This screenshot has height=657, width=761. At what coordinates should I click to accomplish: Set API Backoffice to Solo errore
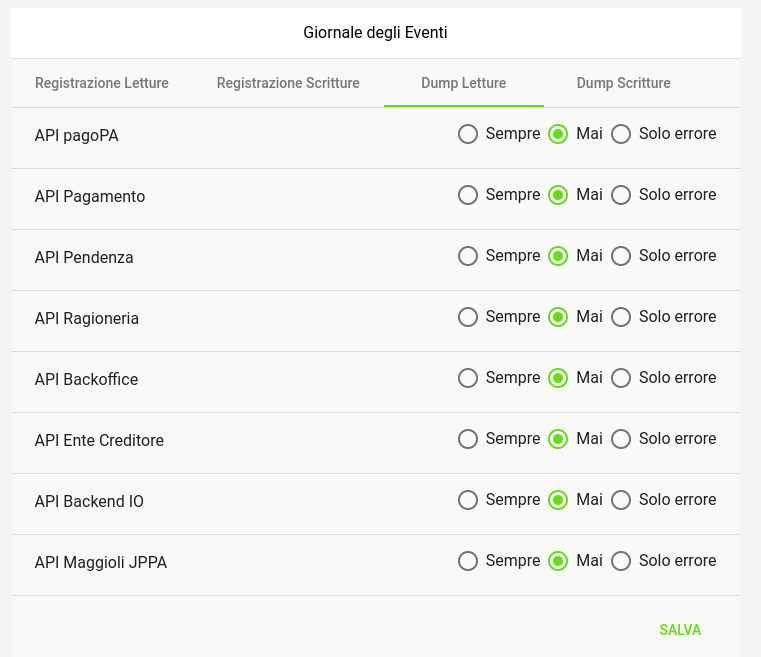point(621,378)
